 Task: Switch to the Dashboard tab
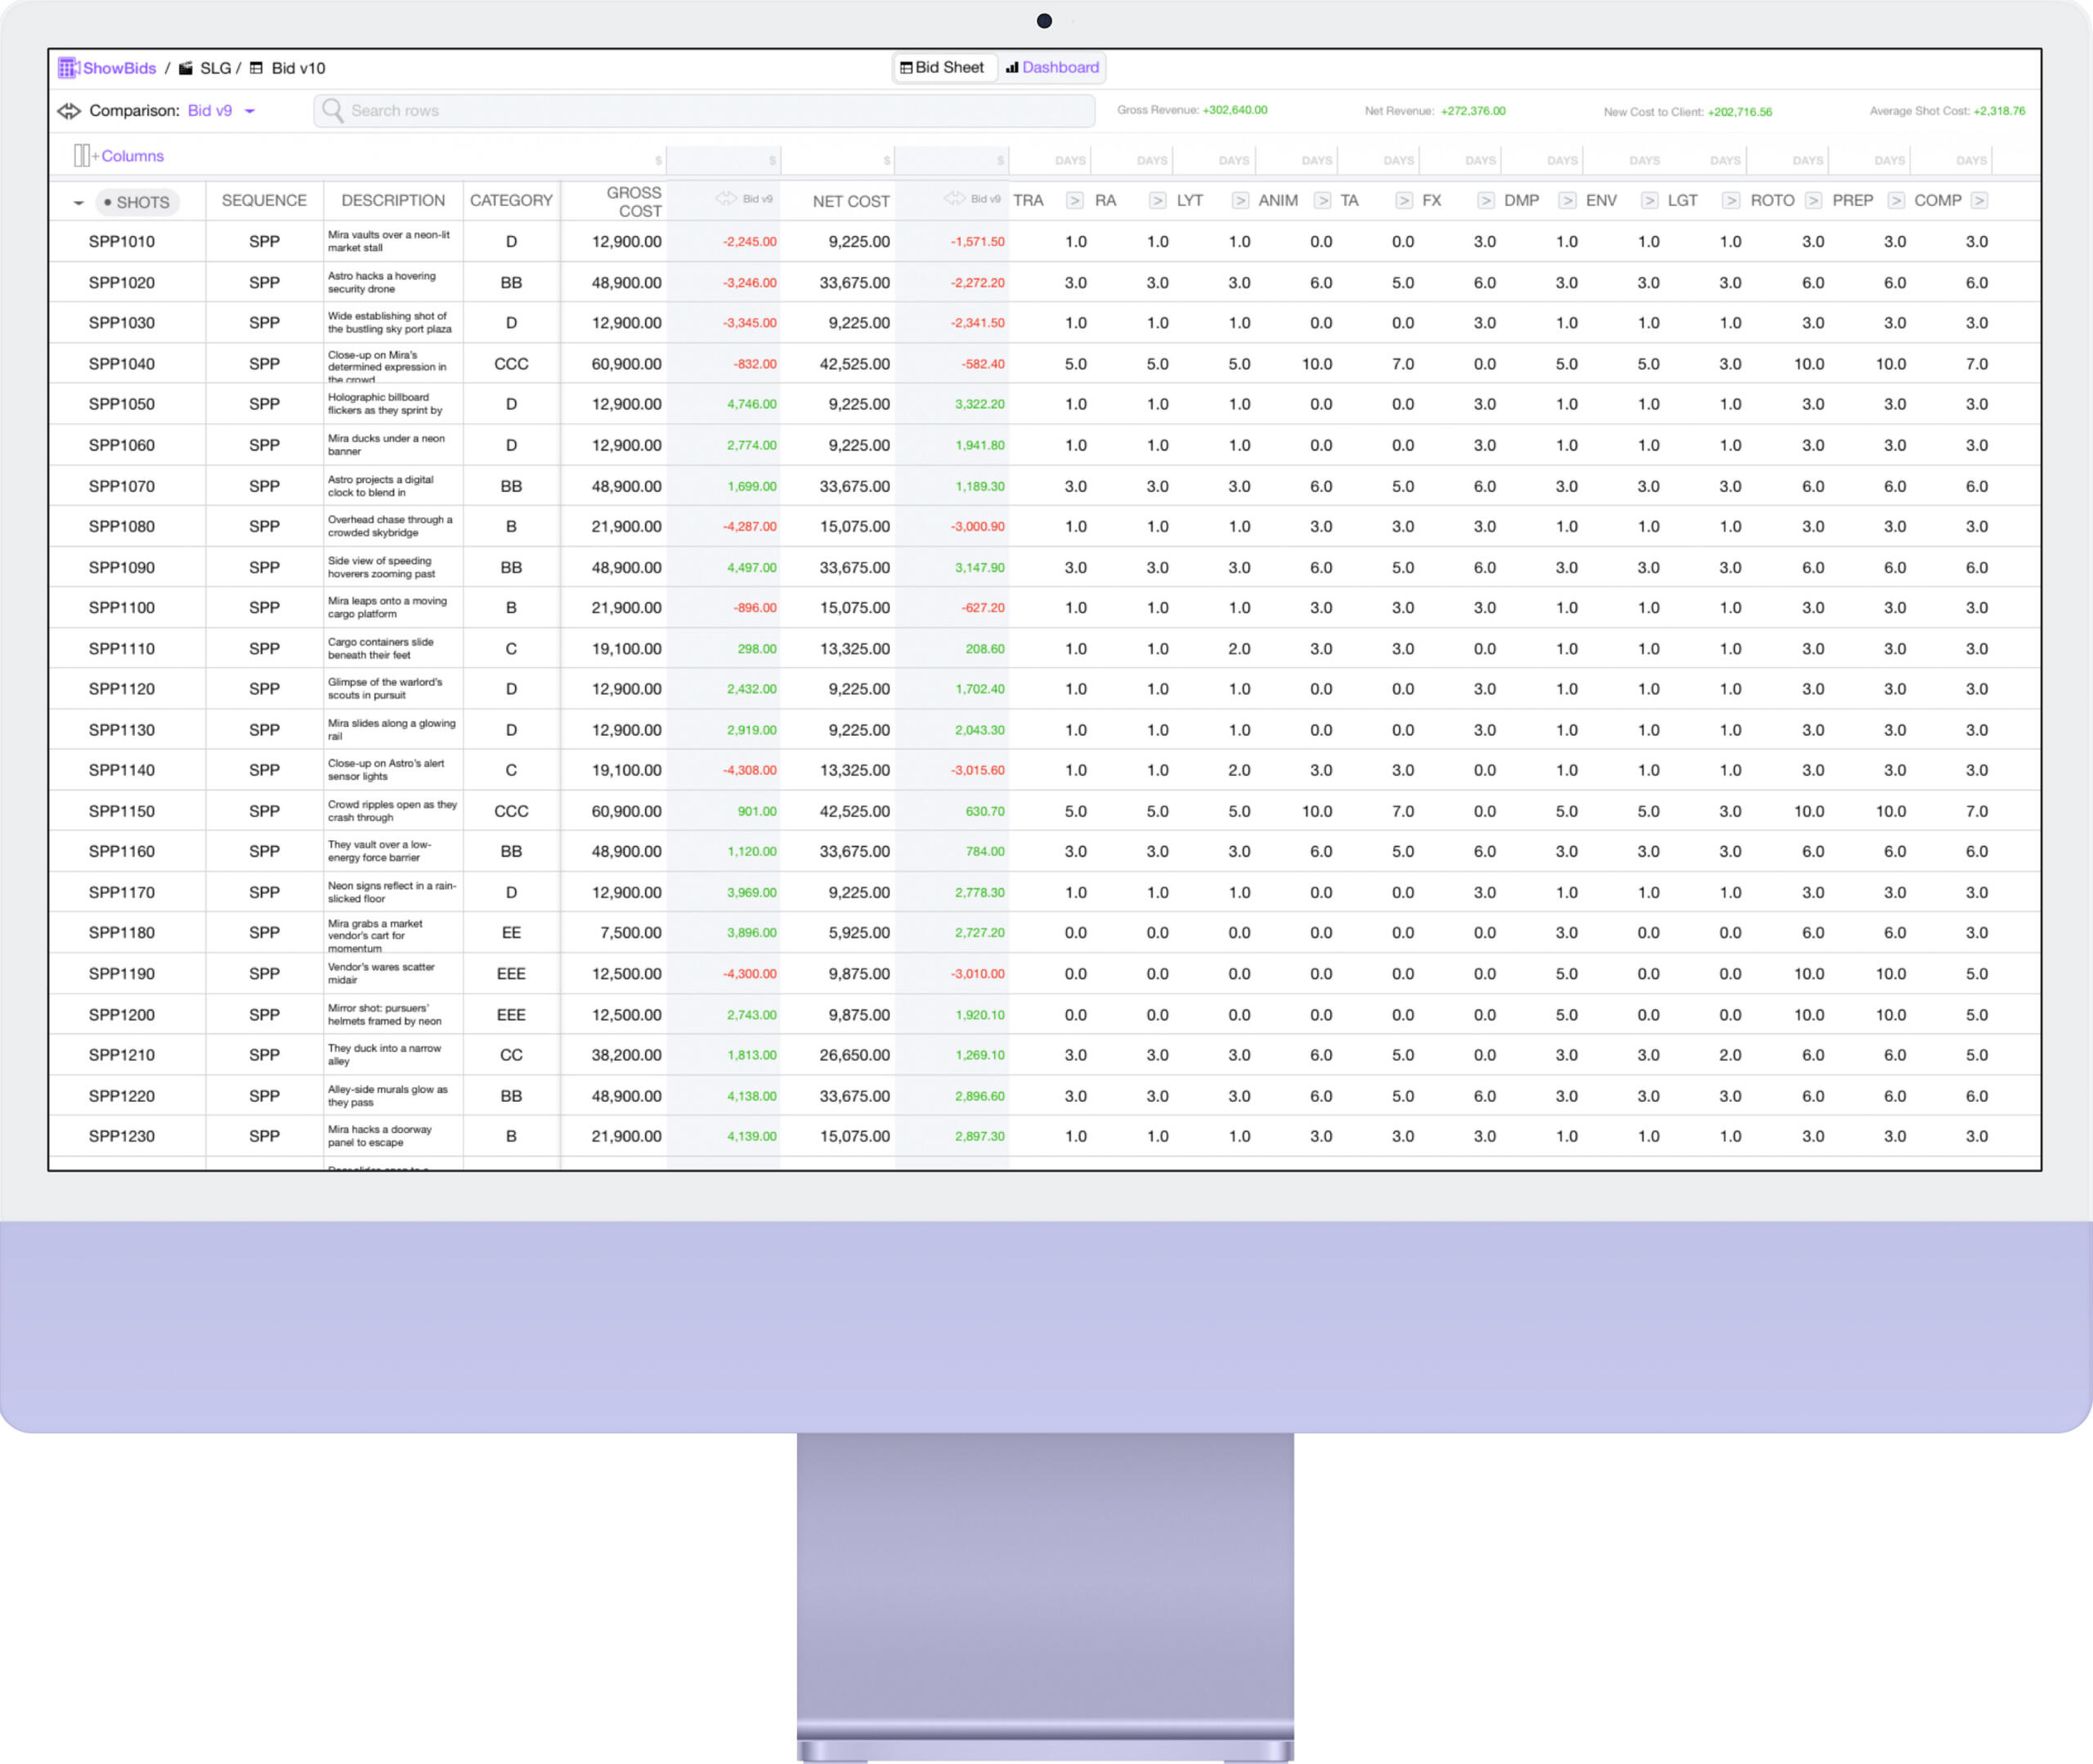tap(1052, 68)
